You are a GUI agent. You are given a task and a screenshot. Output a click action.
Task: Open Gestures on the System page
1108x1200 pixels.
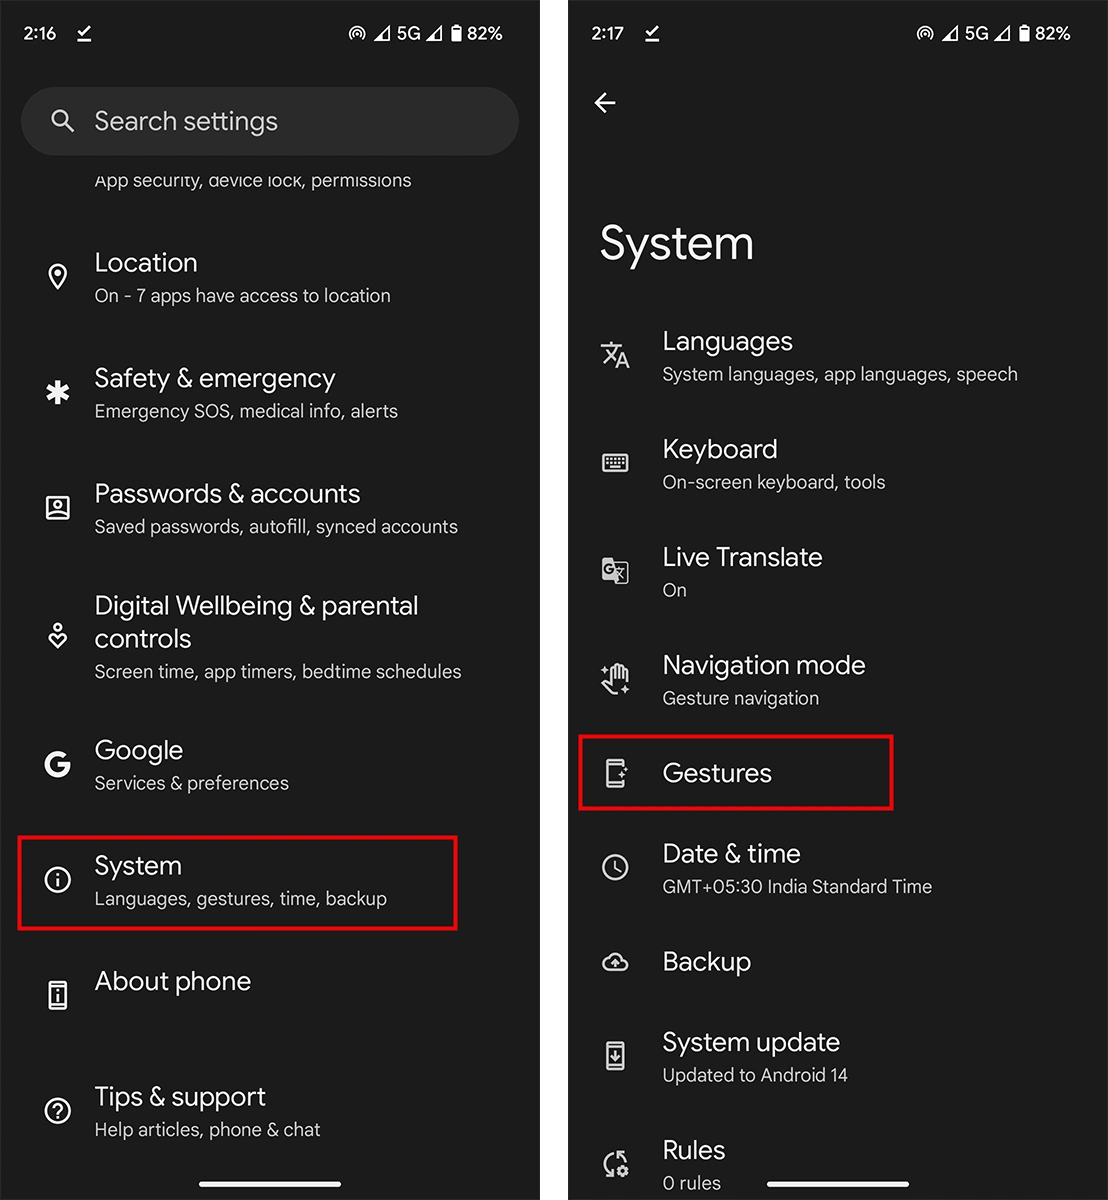(736, 773)
